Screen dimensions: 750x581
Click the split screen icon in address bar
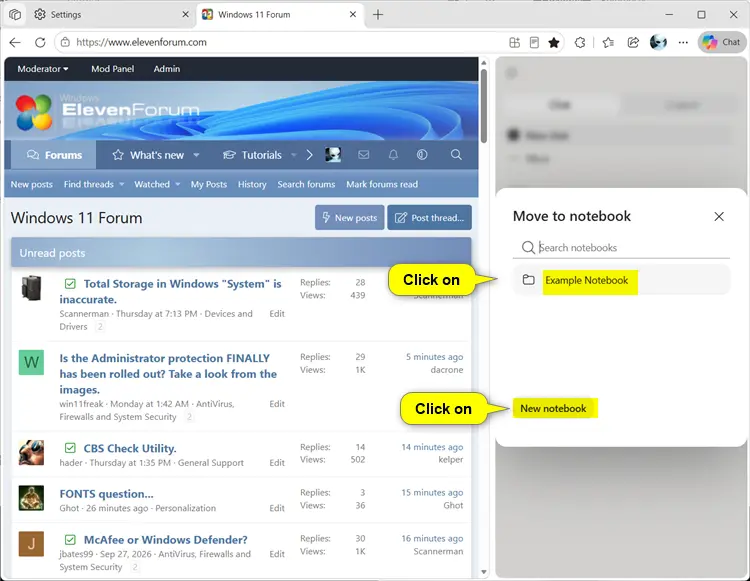(x=515, y=43)
